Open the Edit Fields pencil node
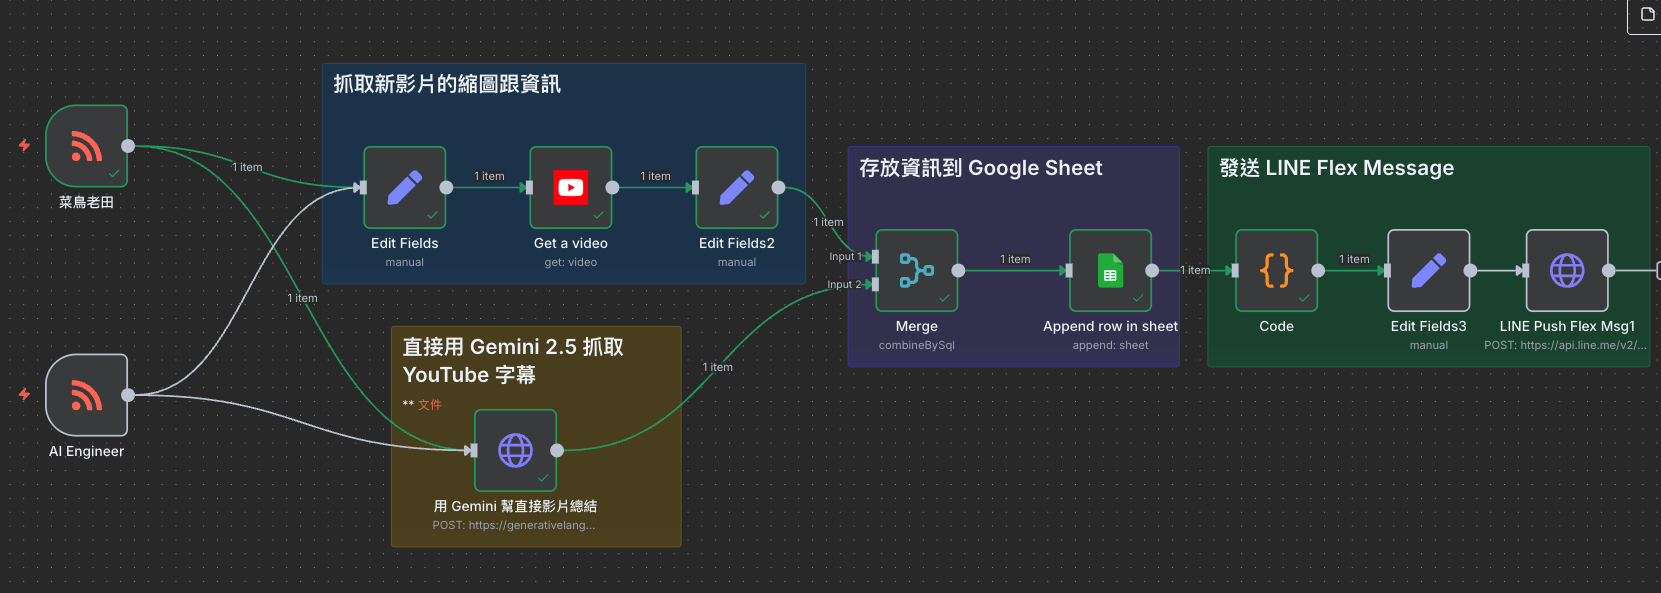This screenshot has width=1661, height=593. point(405,188)
